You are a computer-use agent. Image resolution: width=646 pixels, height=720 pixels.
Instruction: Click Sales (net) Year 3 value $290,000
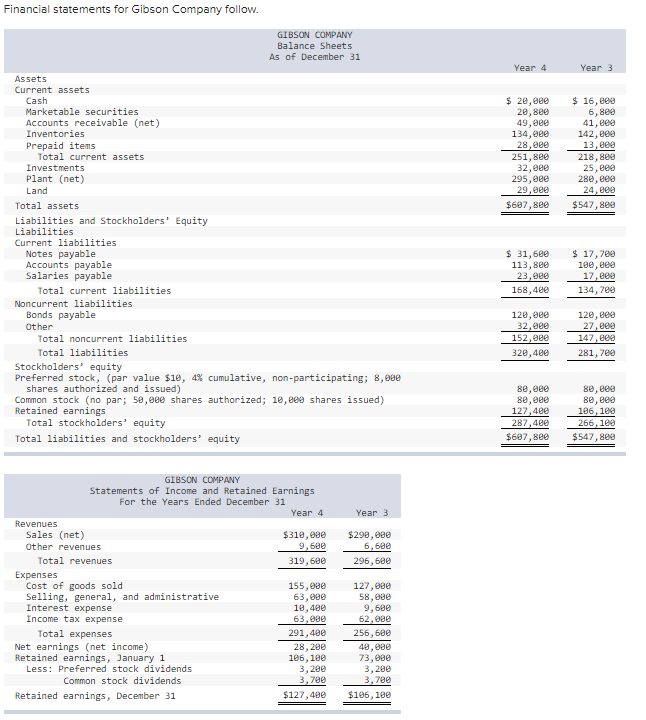tap(370, 535)
